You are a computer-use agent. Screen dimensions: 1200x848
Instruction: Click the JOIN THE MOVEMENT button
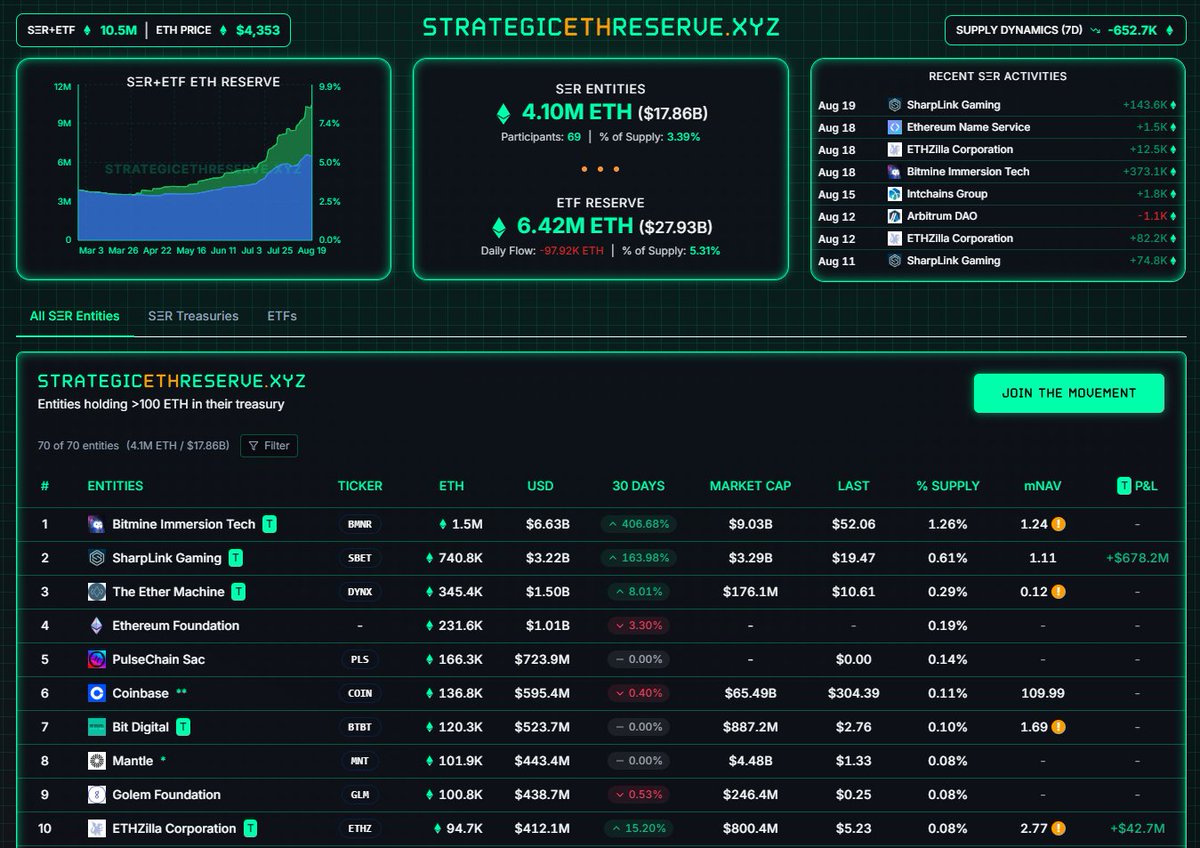pyautogui.click(x=1069, y=393)
